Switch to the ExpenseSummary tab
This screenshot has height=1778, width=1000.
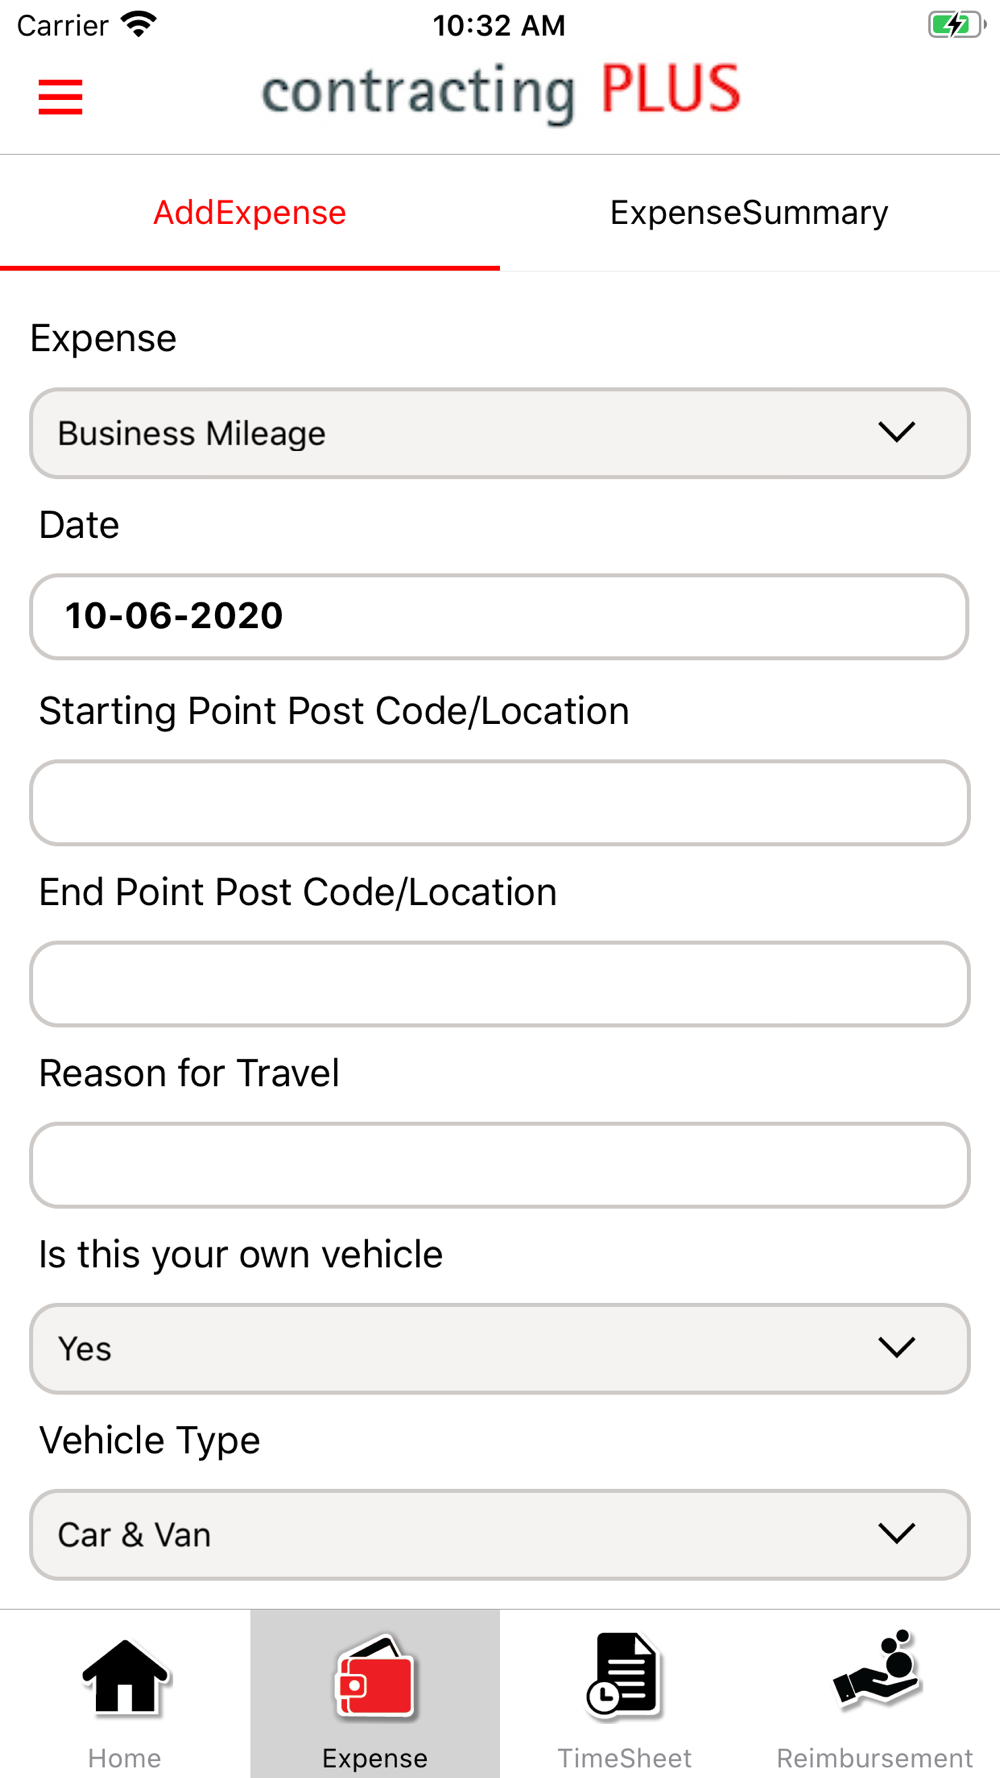point(750,212)
